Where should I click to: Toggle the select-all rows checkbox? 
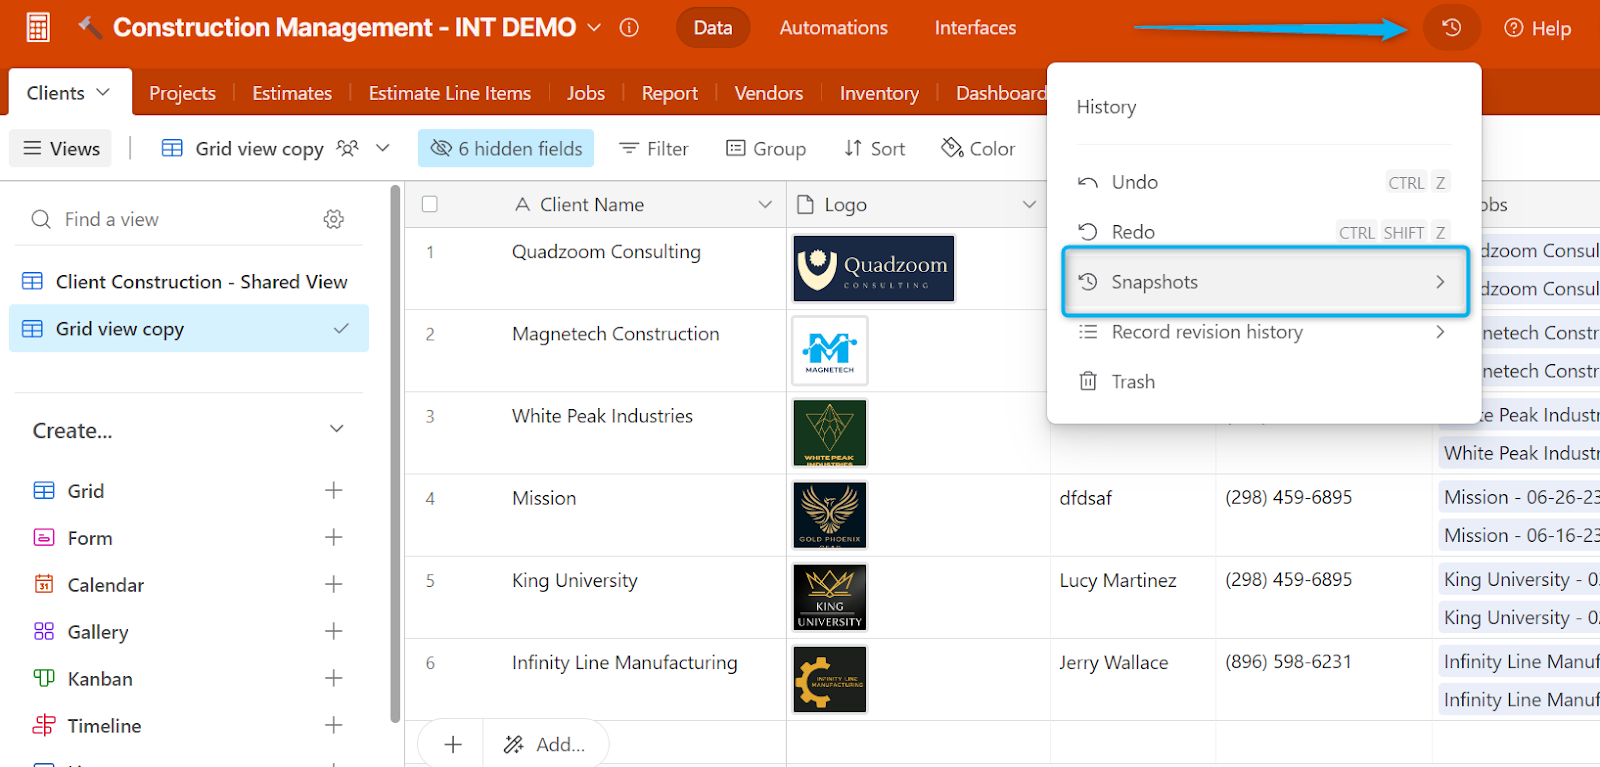click(430, 204)
